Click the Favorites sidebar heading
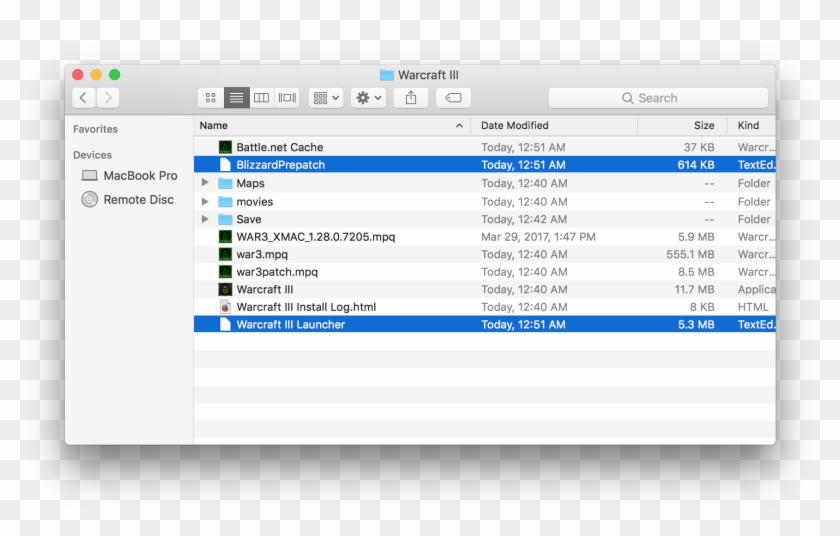 coord(95,129)
